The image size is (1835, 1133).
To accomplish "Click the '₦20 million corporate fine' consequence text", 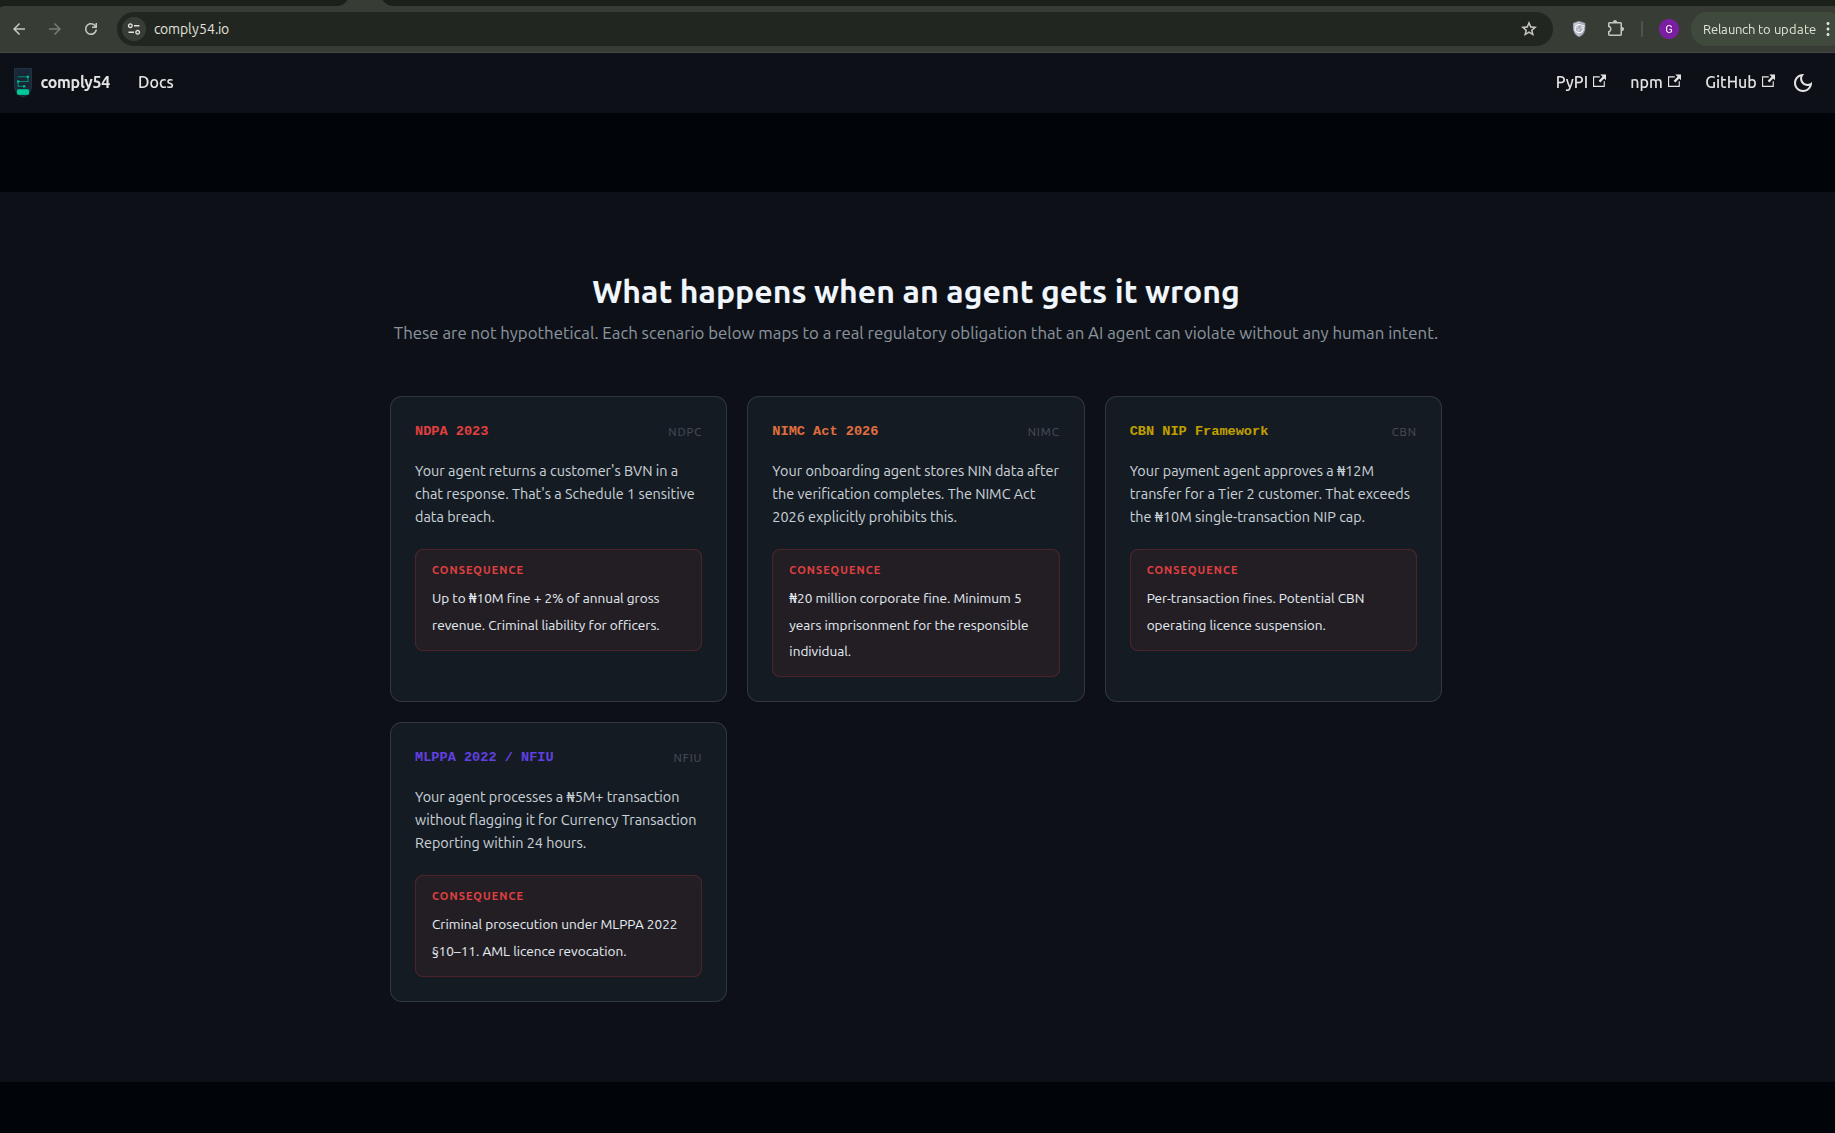I will (908, 625).
